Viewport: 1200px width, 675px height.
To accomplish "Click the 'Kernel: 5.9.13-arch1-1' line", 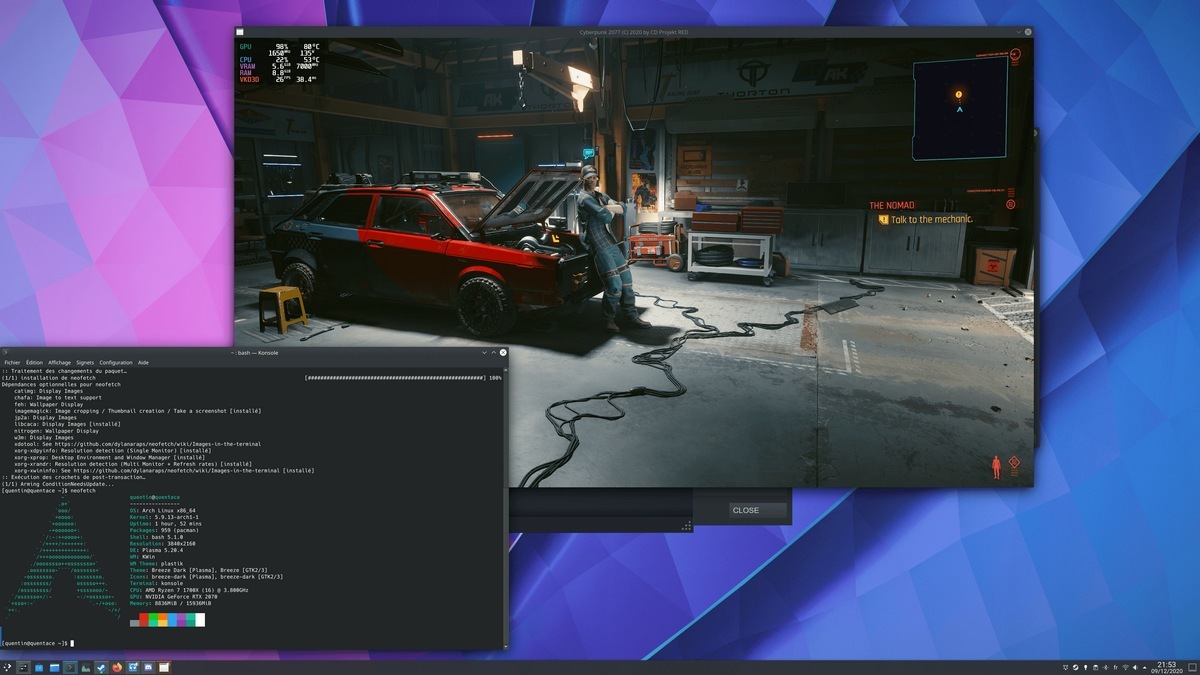I will click(164, 517).
